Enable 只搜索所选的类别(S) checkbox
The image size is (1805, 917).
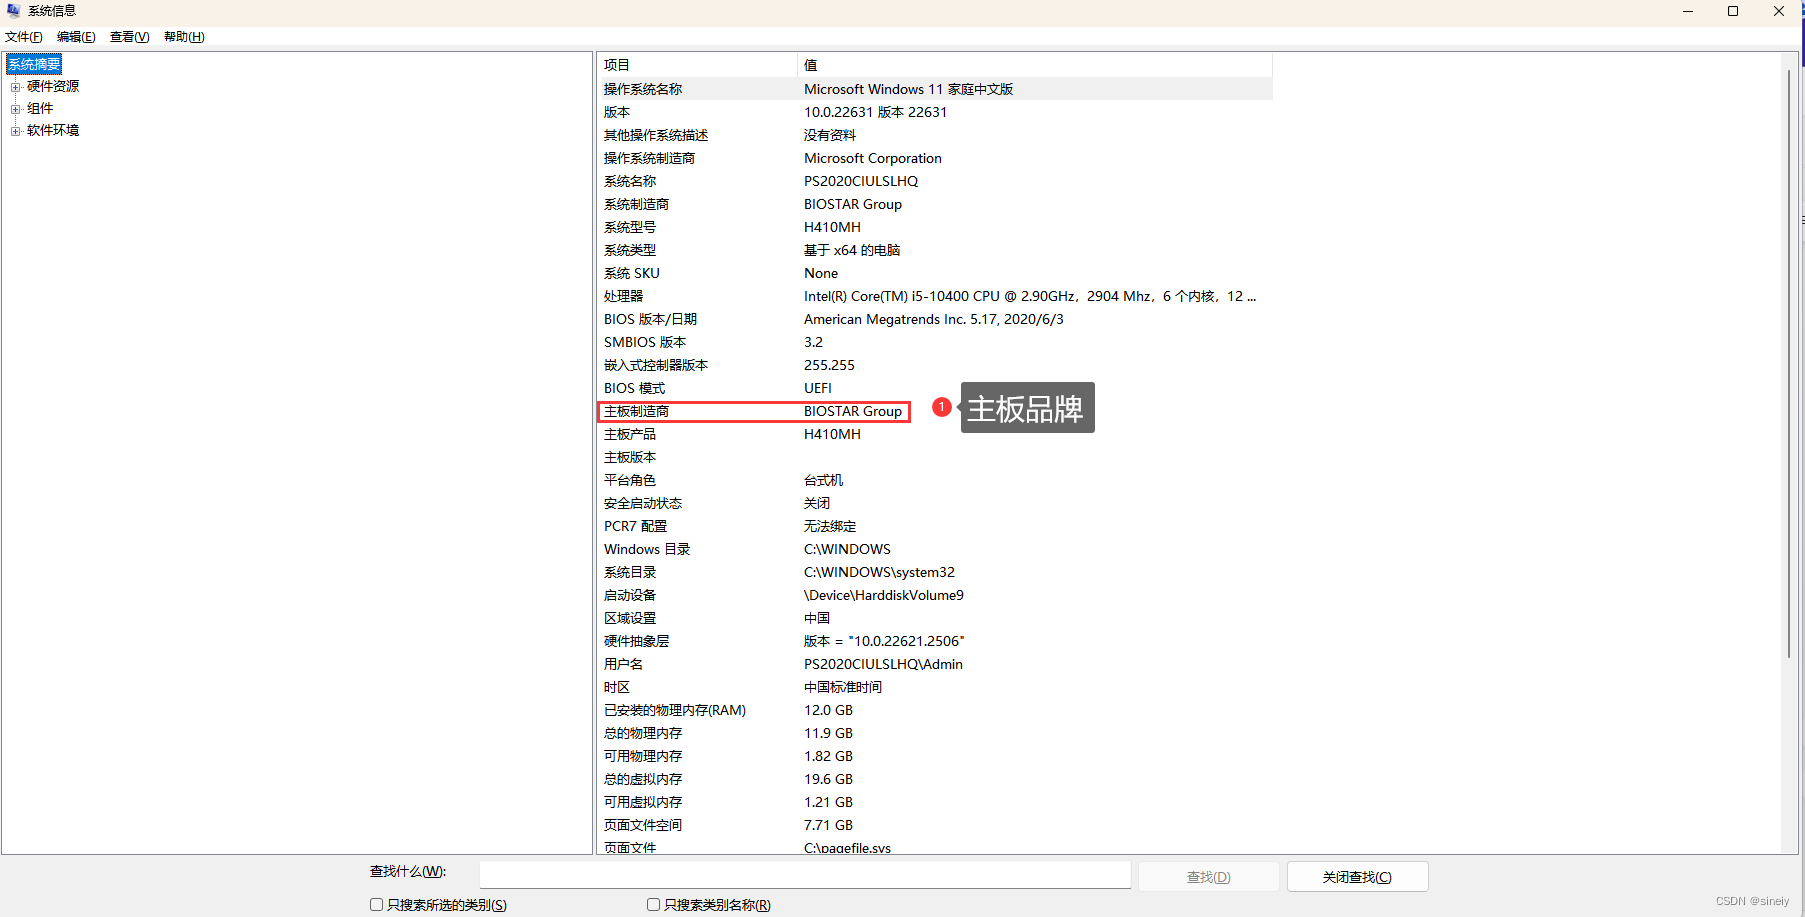pos(377,905)
